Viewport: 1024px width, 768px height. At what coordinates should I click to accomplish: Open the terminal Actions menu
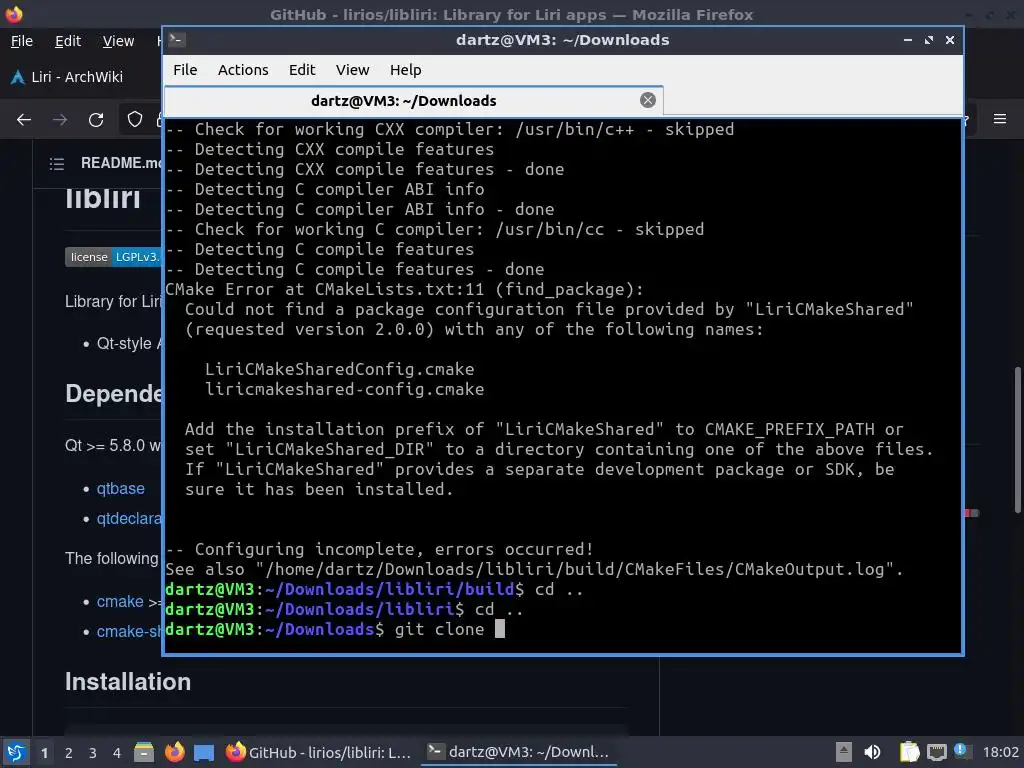(243, 70)
